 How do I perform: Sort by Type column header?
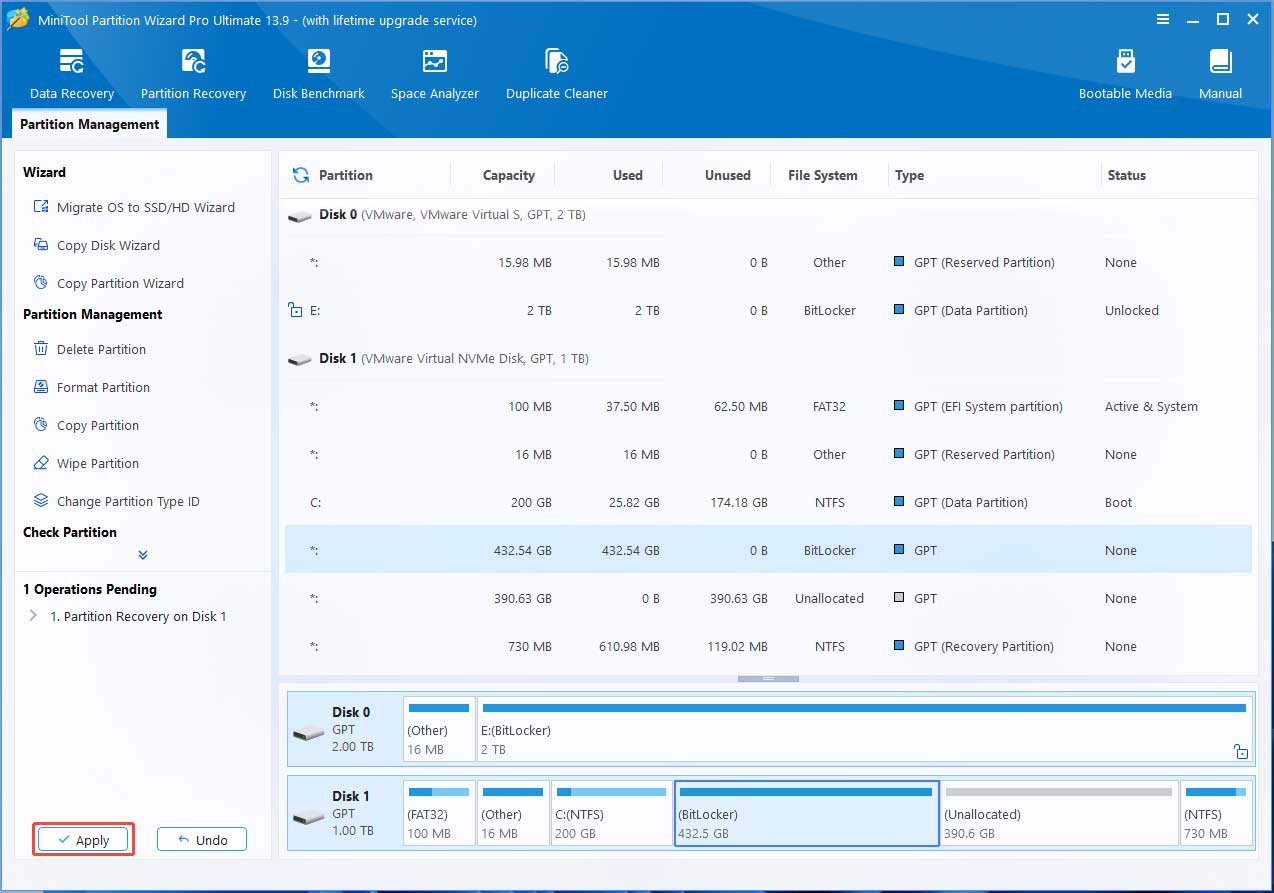910,175
